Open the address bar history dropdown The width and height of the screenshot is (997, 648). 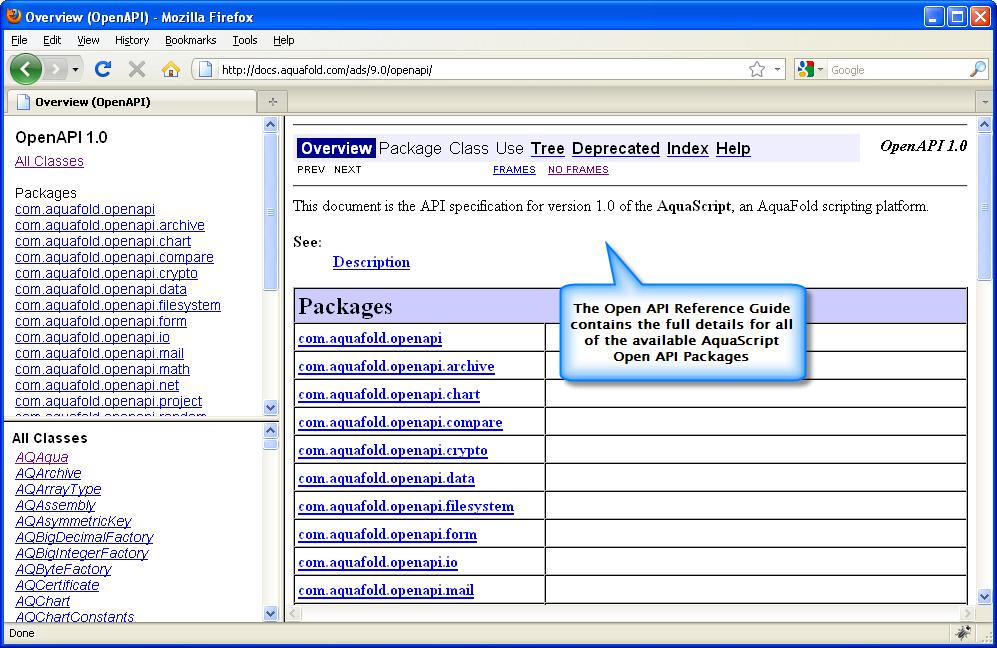(777, 69)
